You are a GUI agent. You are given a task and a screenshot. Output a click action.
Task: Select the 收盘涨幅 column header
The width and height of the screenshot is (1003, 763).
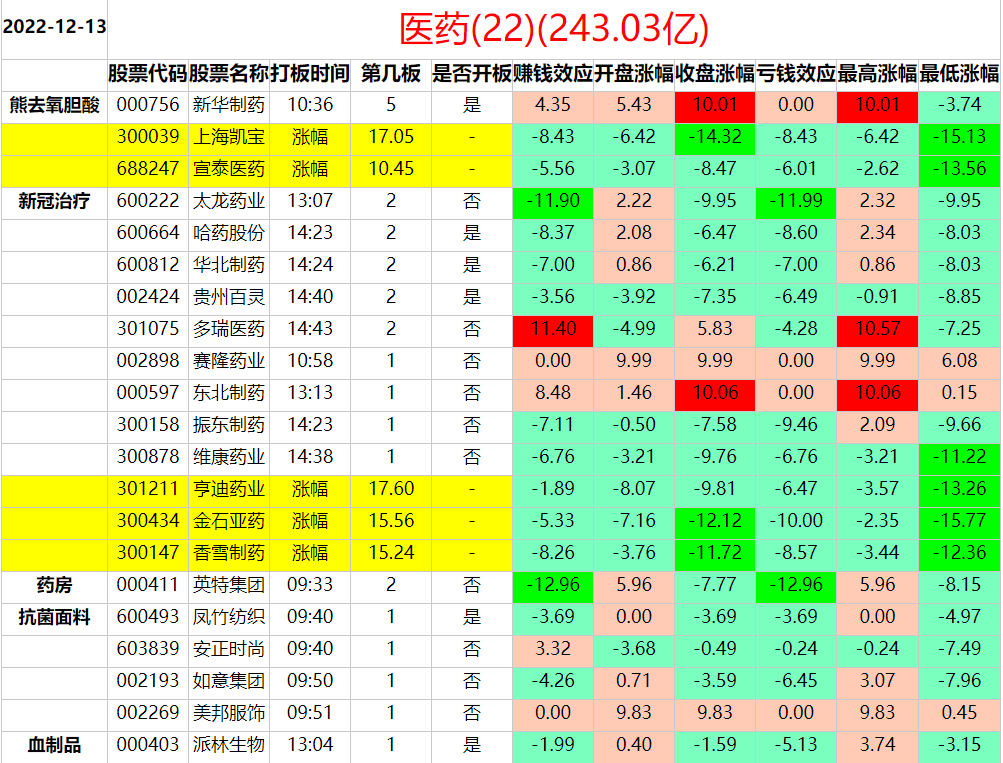point(715,74)
